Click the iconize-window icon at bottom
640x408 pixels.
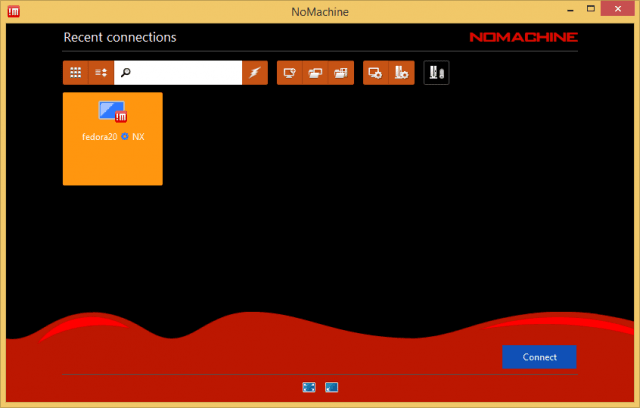(x=331, y=387)
